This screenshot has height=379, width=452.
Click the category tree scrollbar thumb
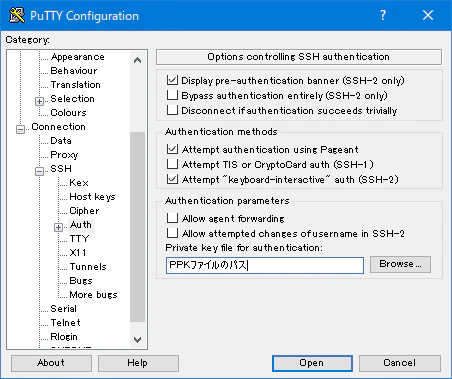[x=137, y=227]
